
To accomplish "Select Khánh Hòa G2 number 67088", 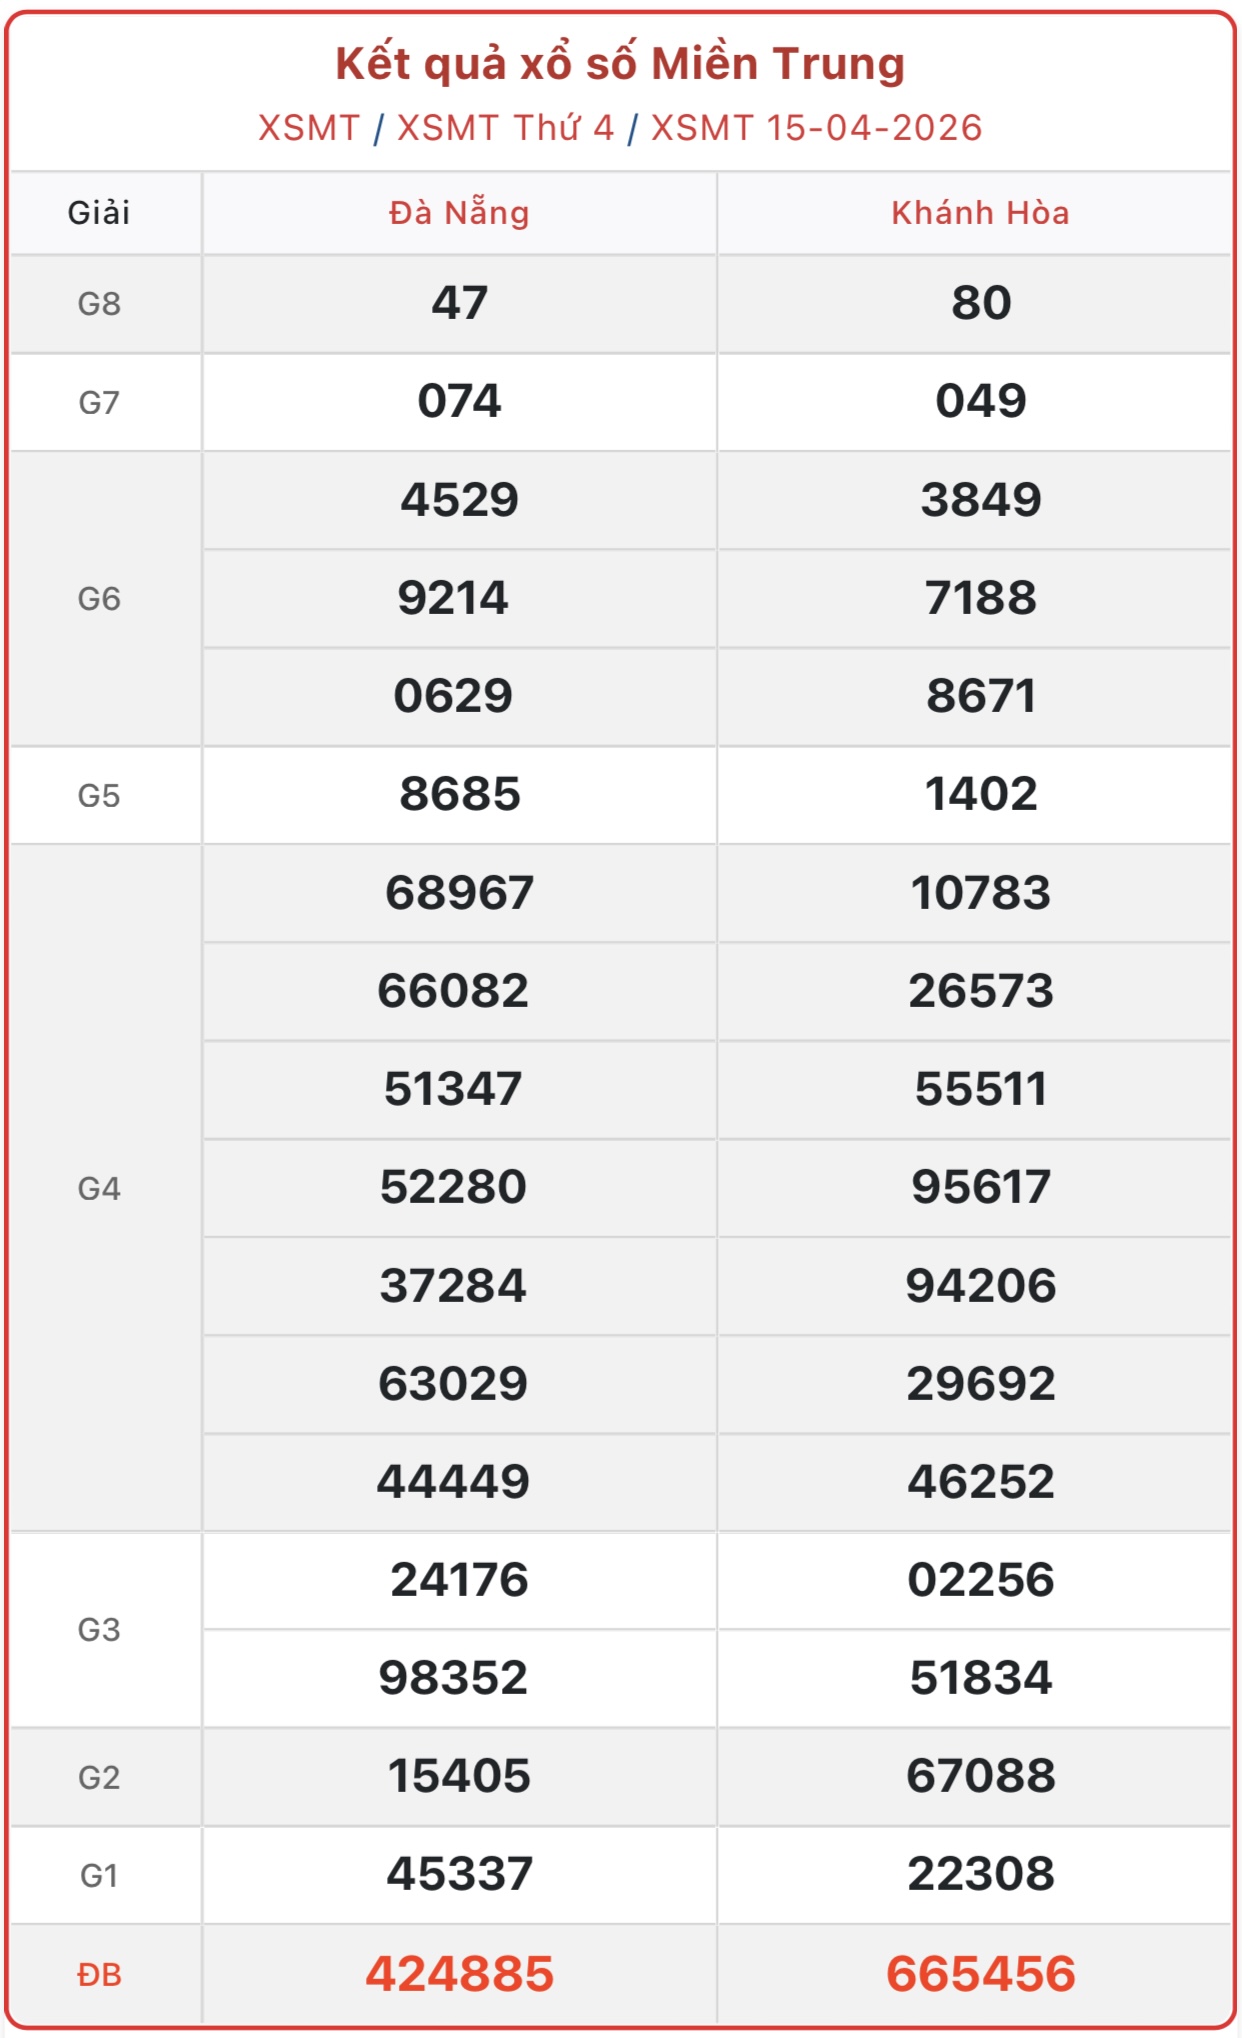I will click(980, 1776).
